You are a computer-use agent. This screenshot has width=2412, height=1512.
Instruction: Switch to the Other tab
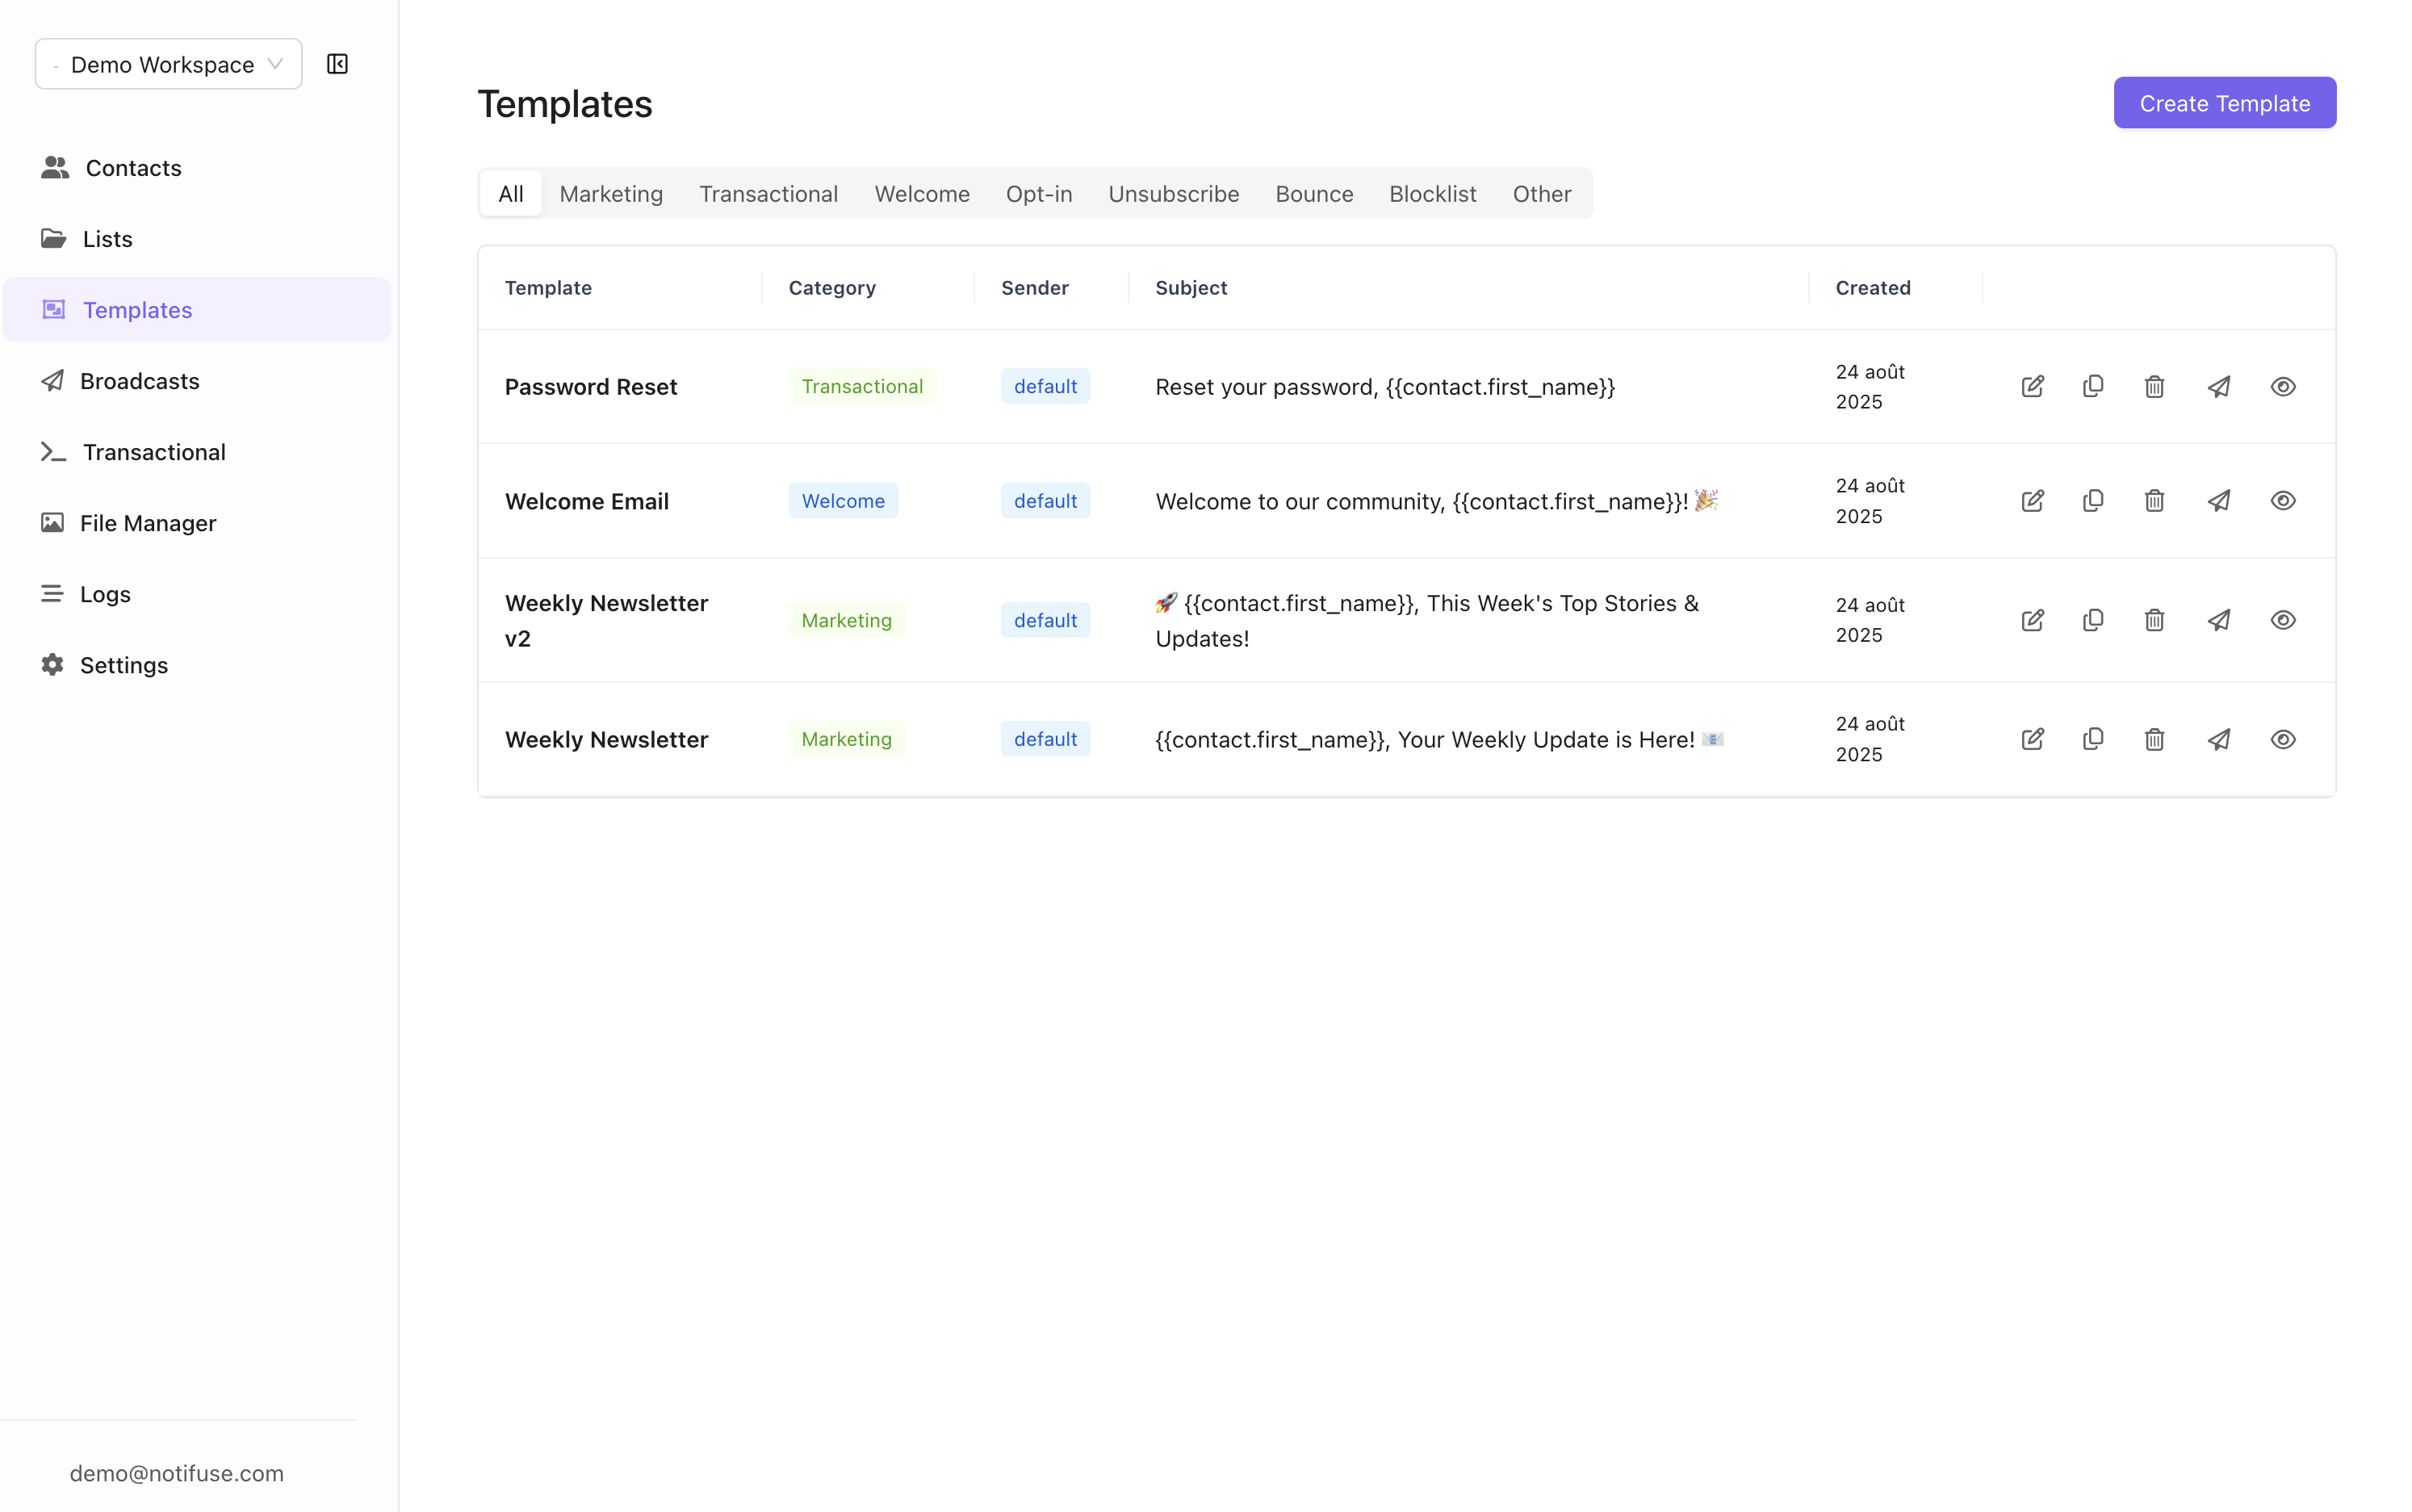[1541, 194]
